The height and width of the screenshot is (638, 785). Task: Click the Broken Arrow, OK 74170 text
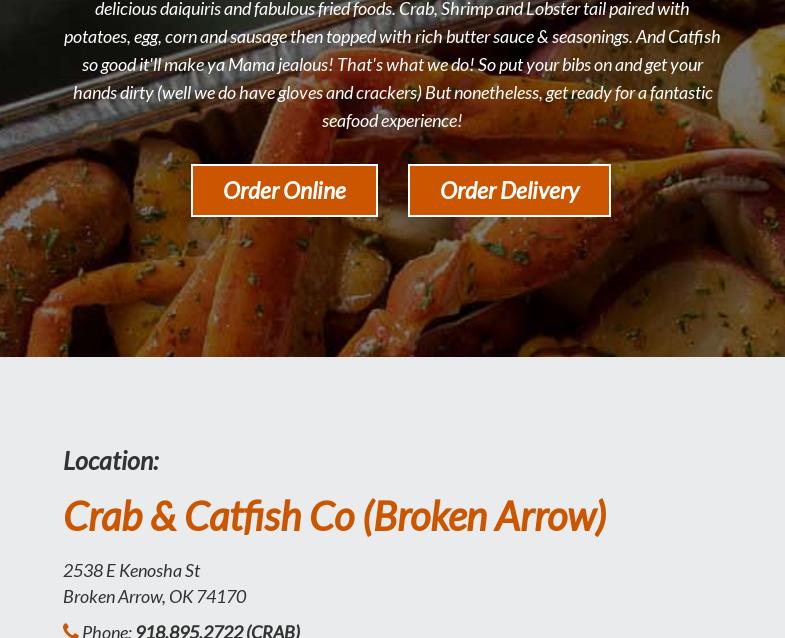click(155, 596)
